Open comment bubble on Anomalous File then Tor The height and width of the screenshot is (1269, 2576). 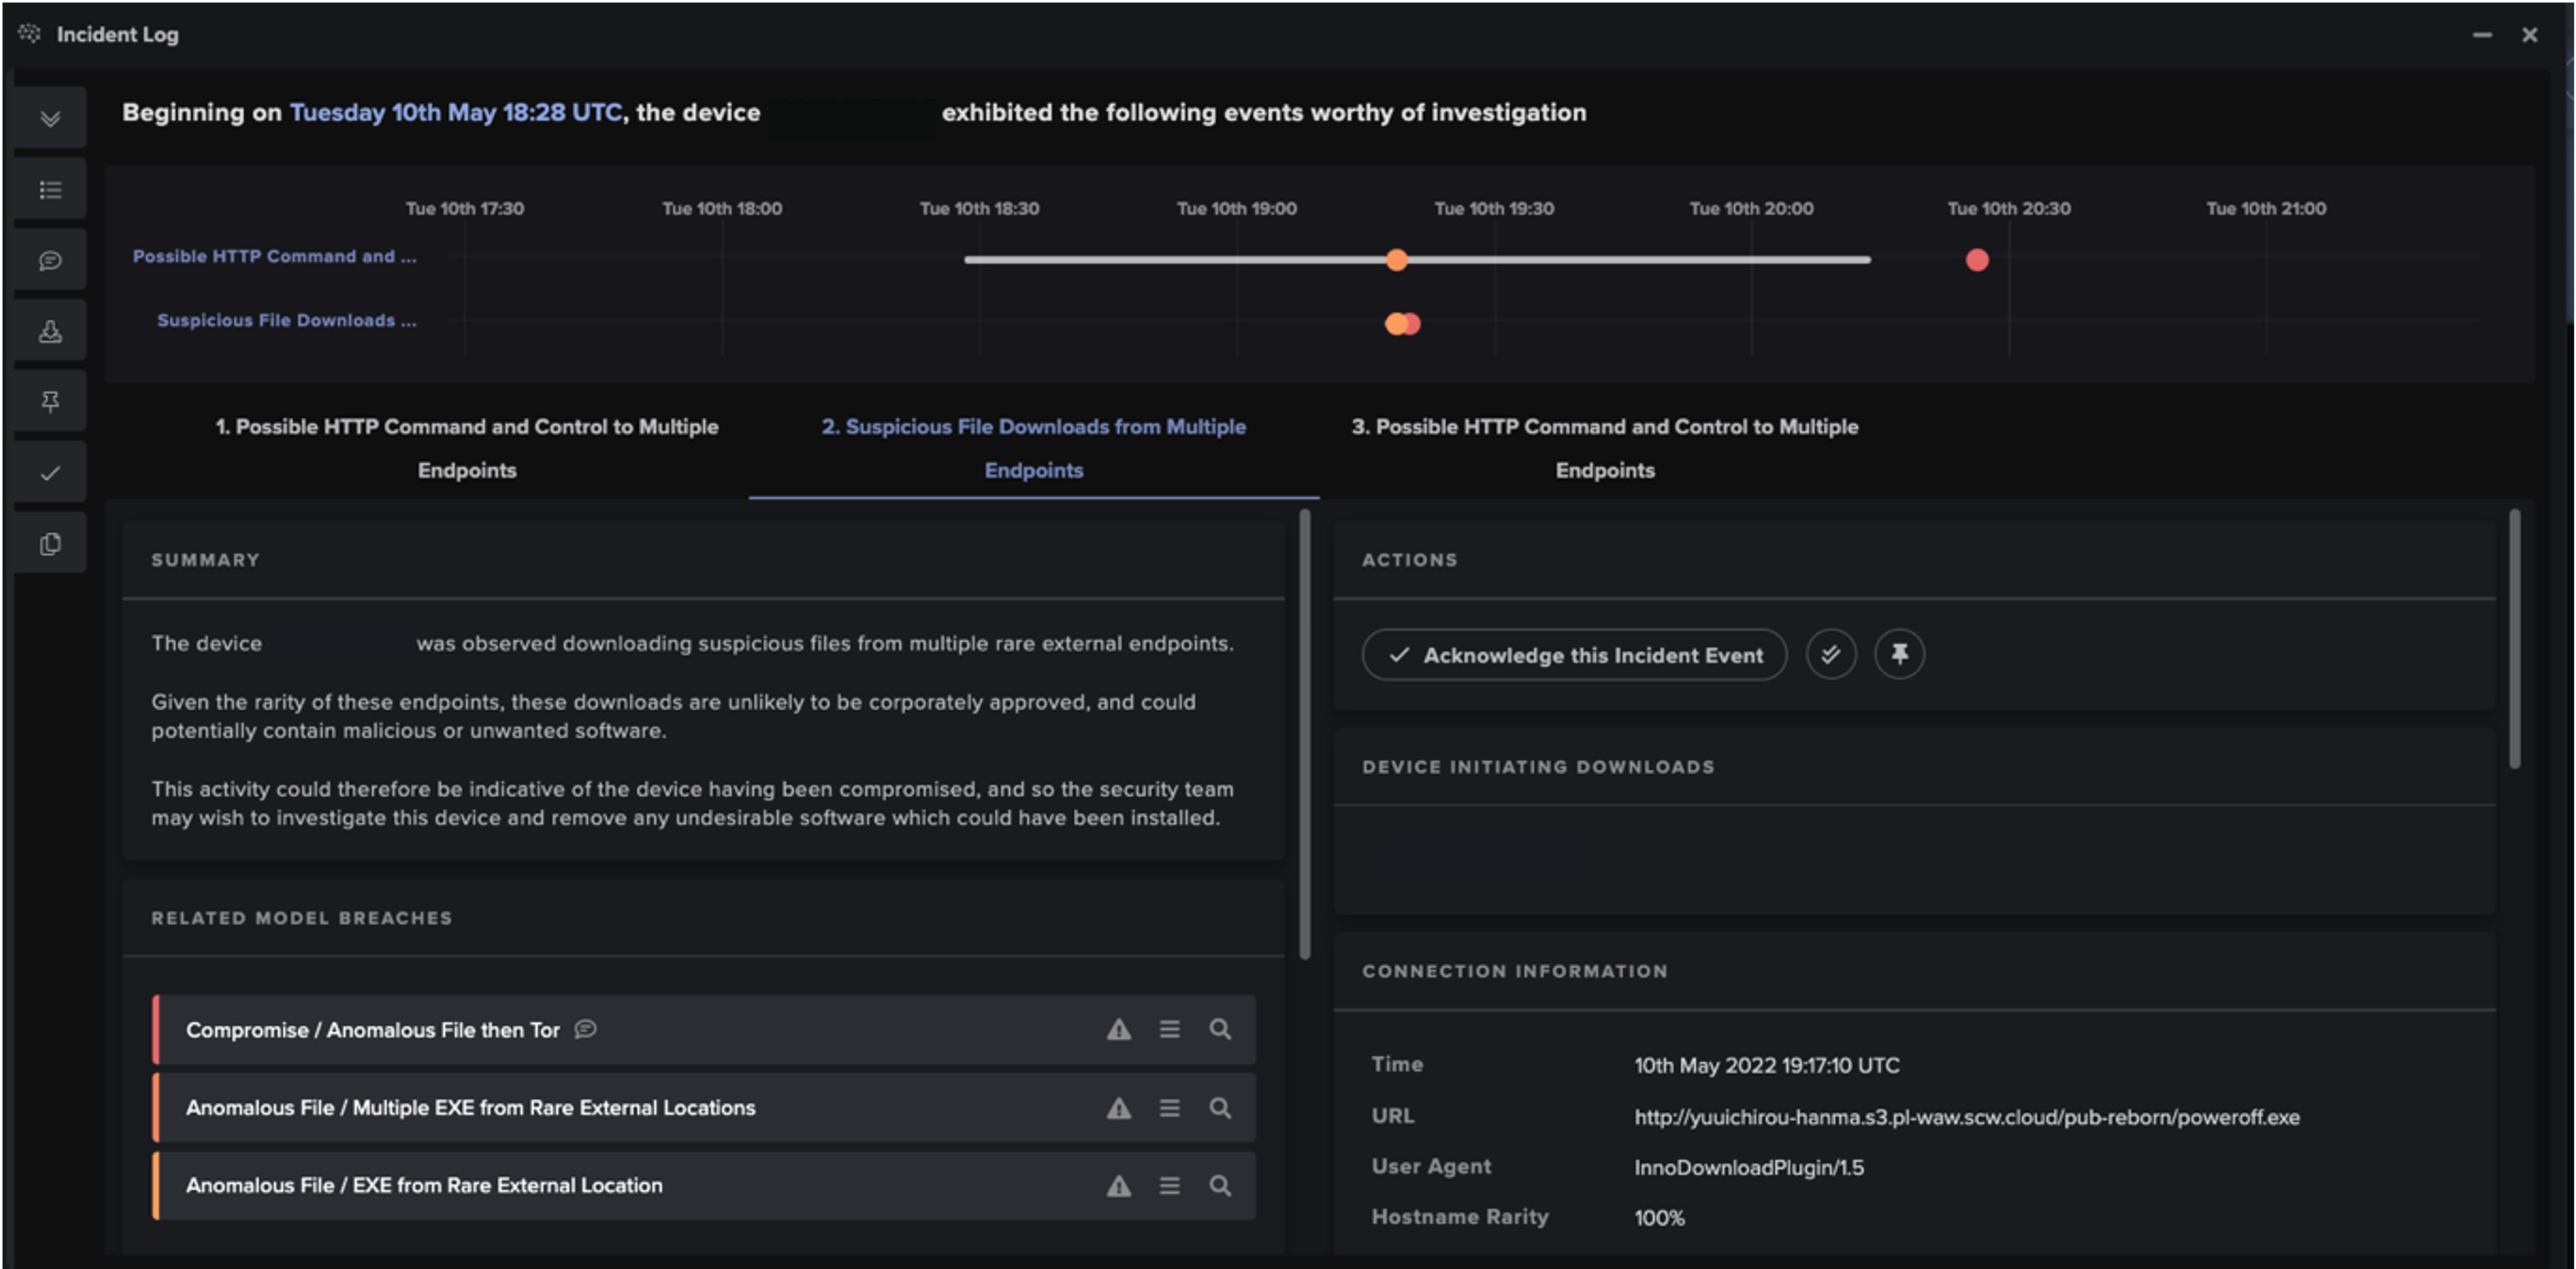tap(586, 1029)
